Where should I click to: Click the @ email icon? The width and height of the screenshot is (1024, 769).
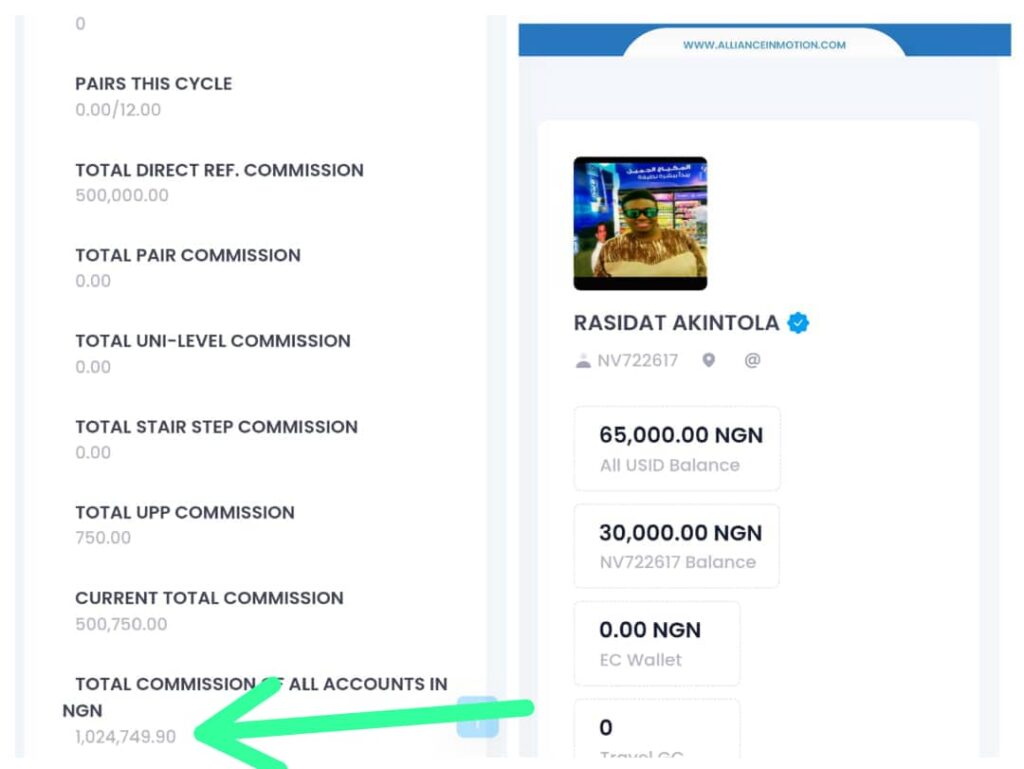[x=752, y=361]
